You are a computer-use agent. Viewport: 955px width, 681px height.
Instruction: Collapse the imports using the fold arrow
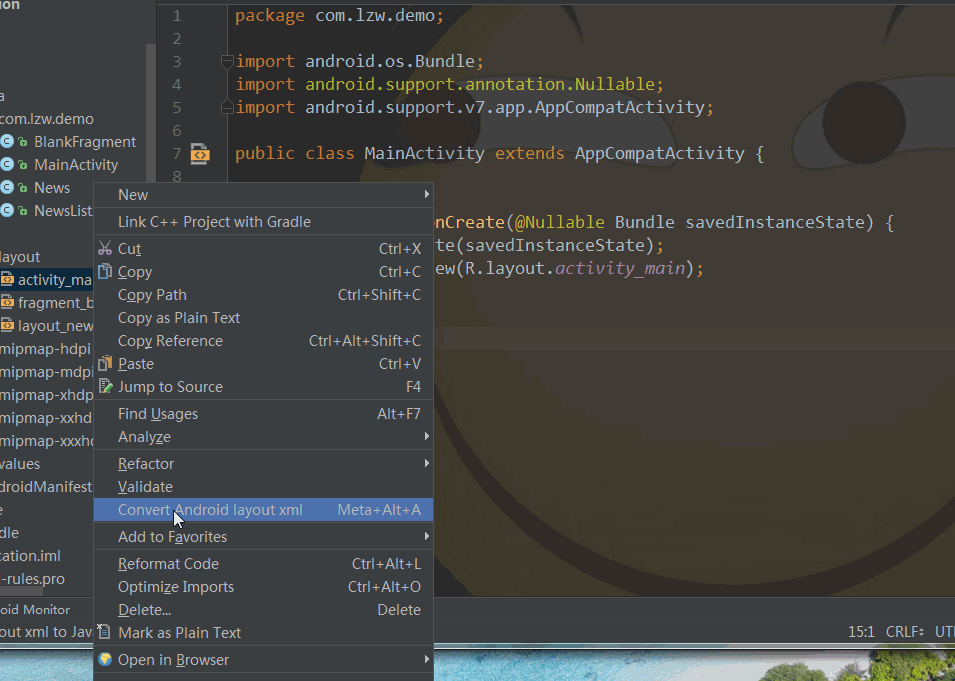[x=227, y=61]
